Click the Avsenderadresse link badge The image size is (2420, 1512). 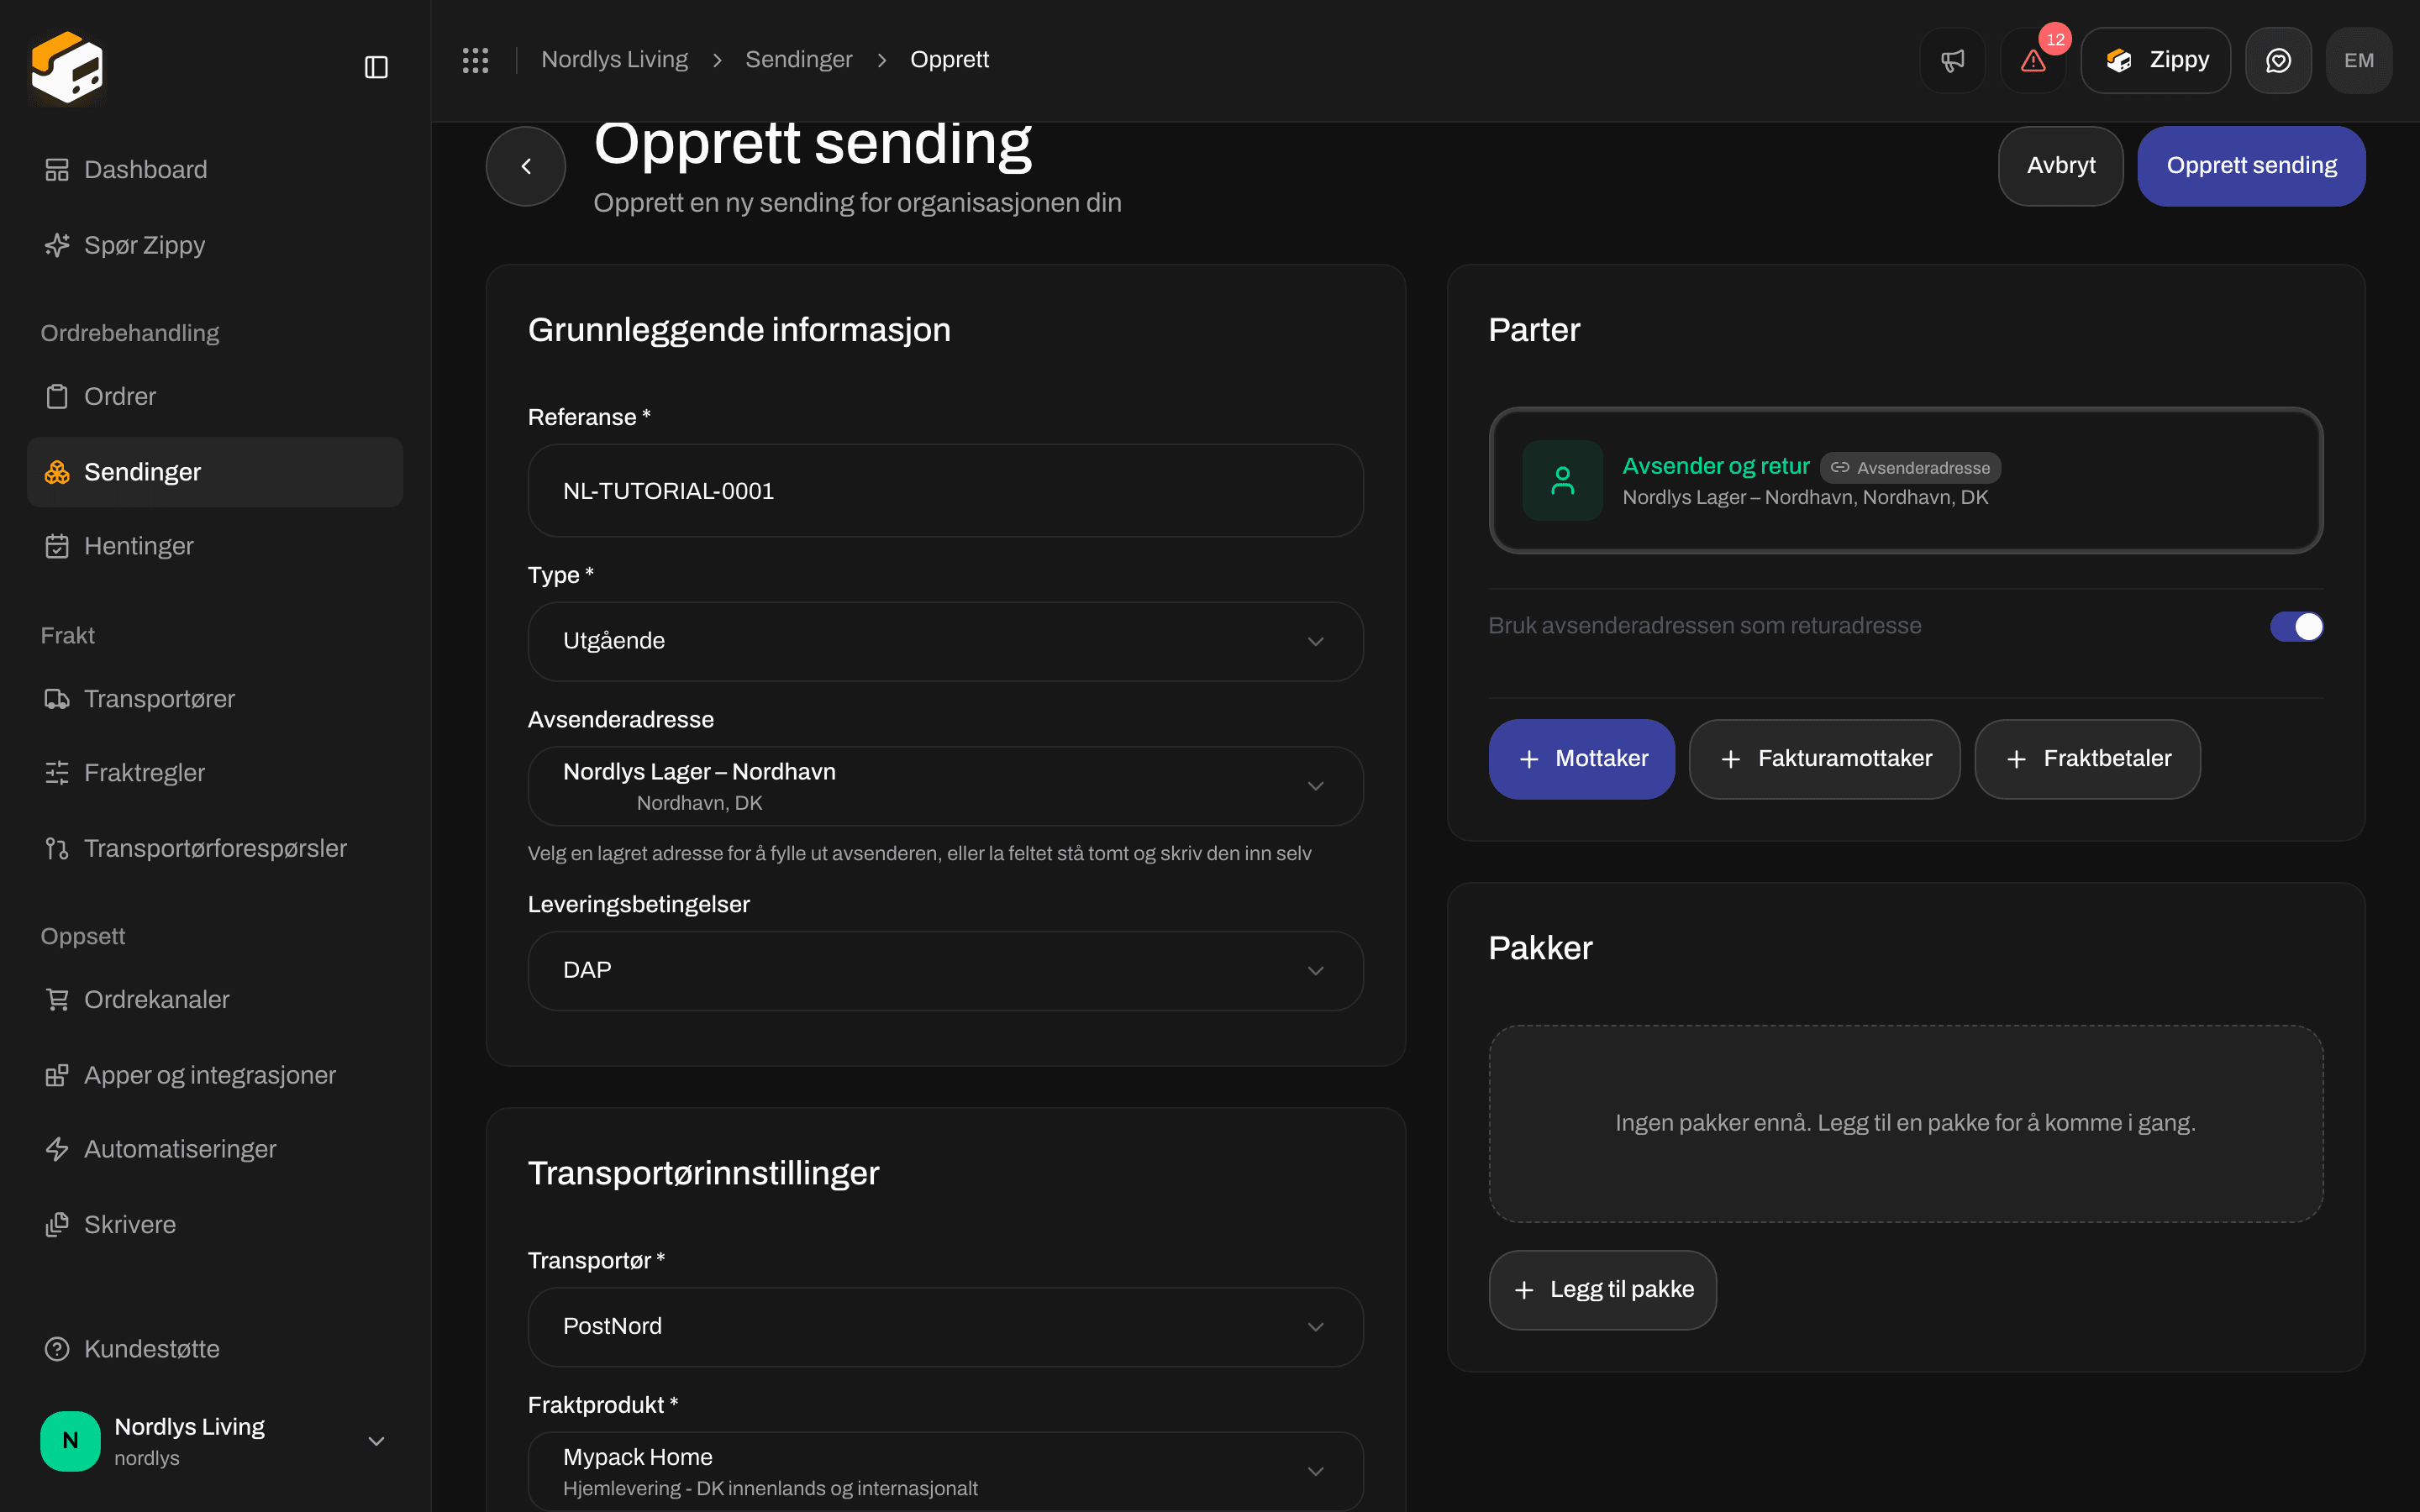[1910, 468]
